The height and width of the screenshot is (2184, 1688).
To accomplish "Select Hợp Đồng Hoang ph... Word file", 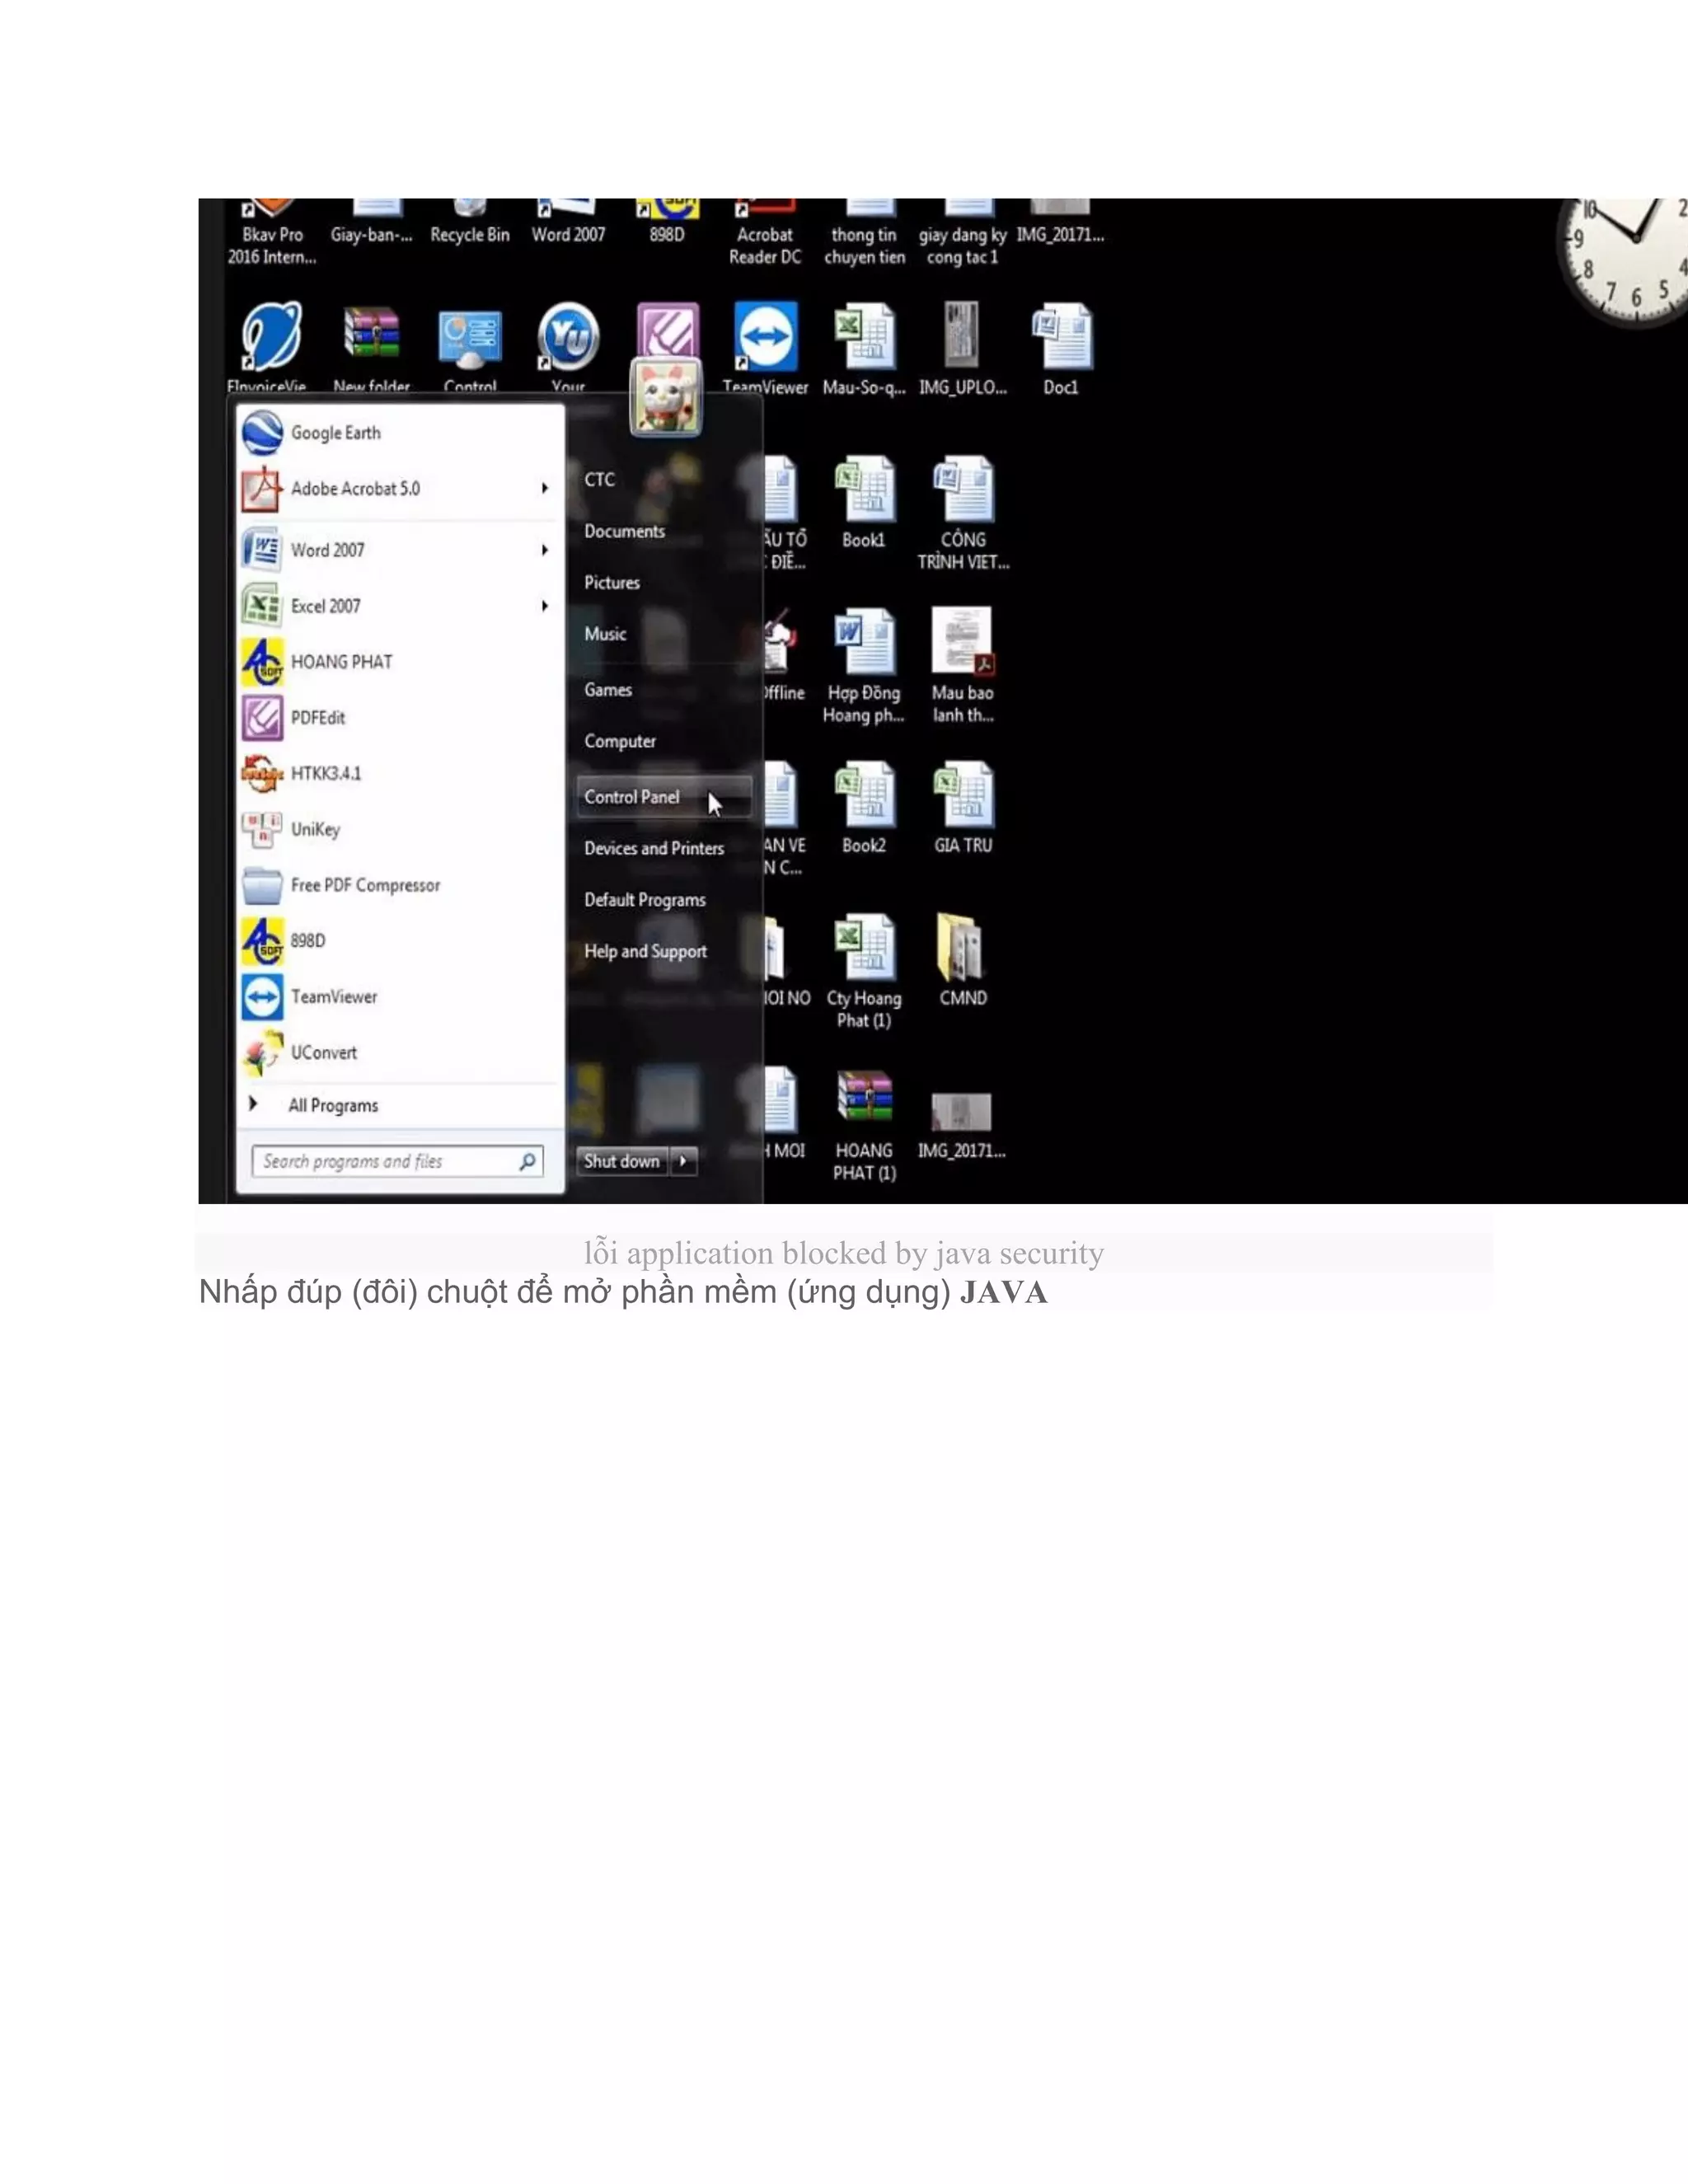I will coord(864,666).
